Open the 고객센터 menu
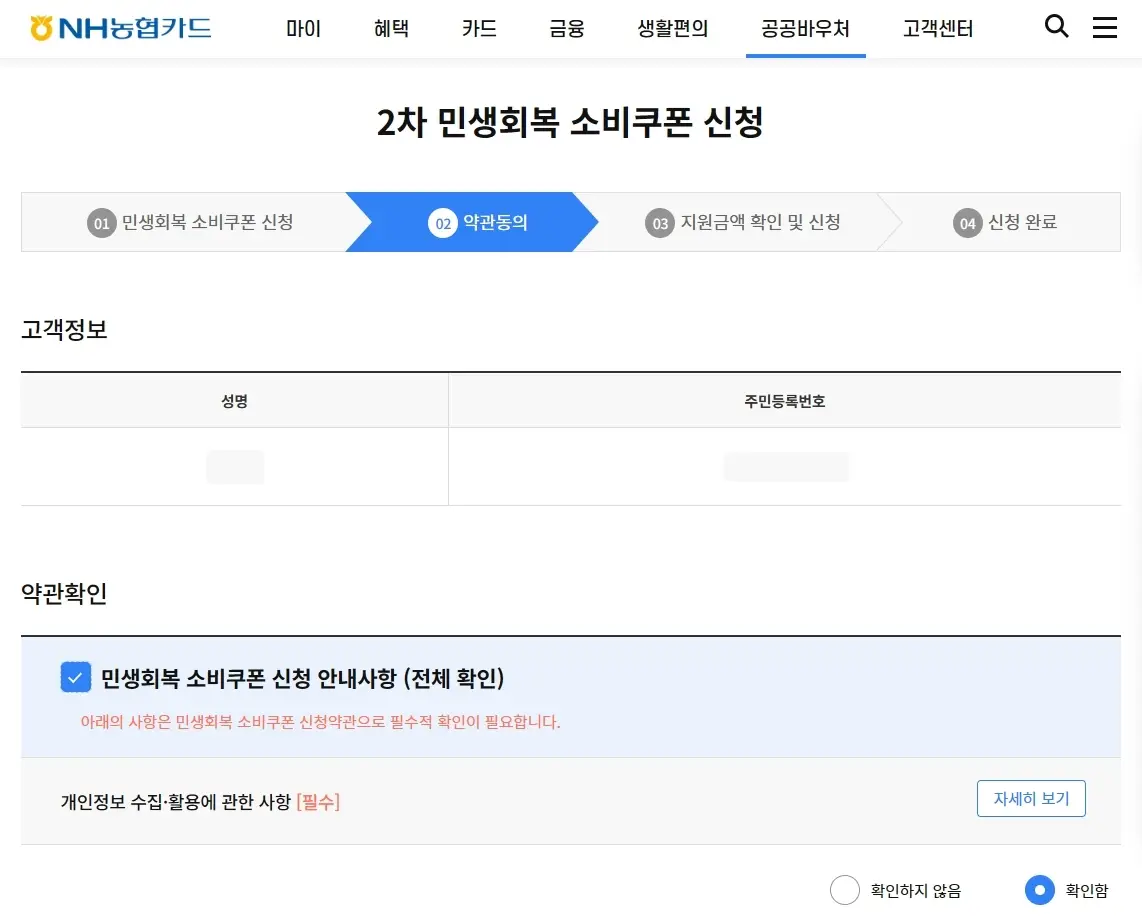 937,28
